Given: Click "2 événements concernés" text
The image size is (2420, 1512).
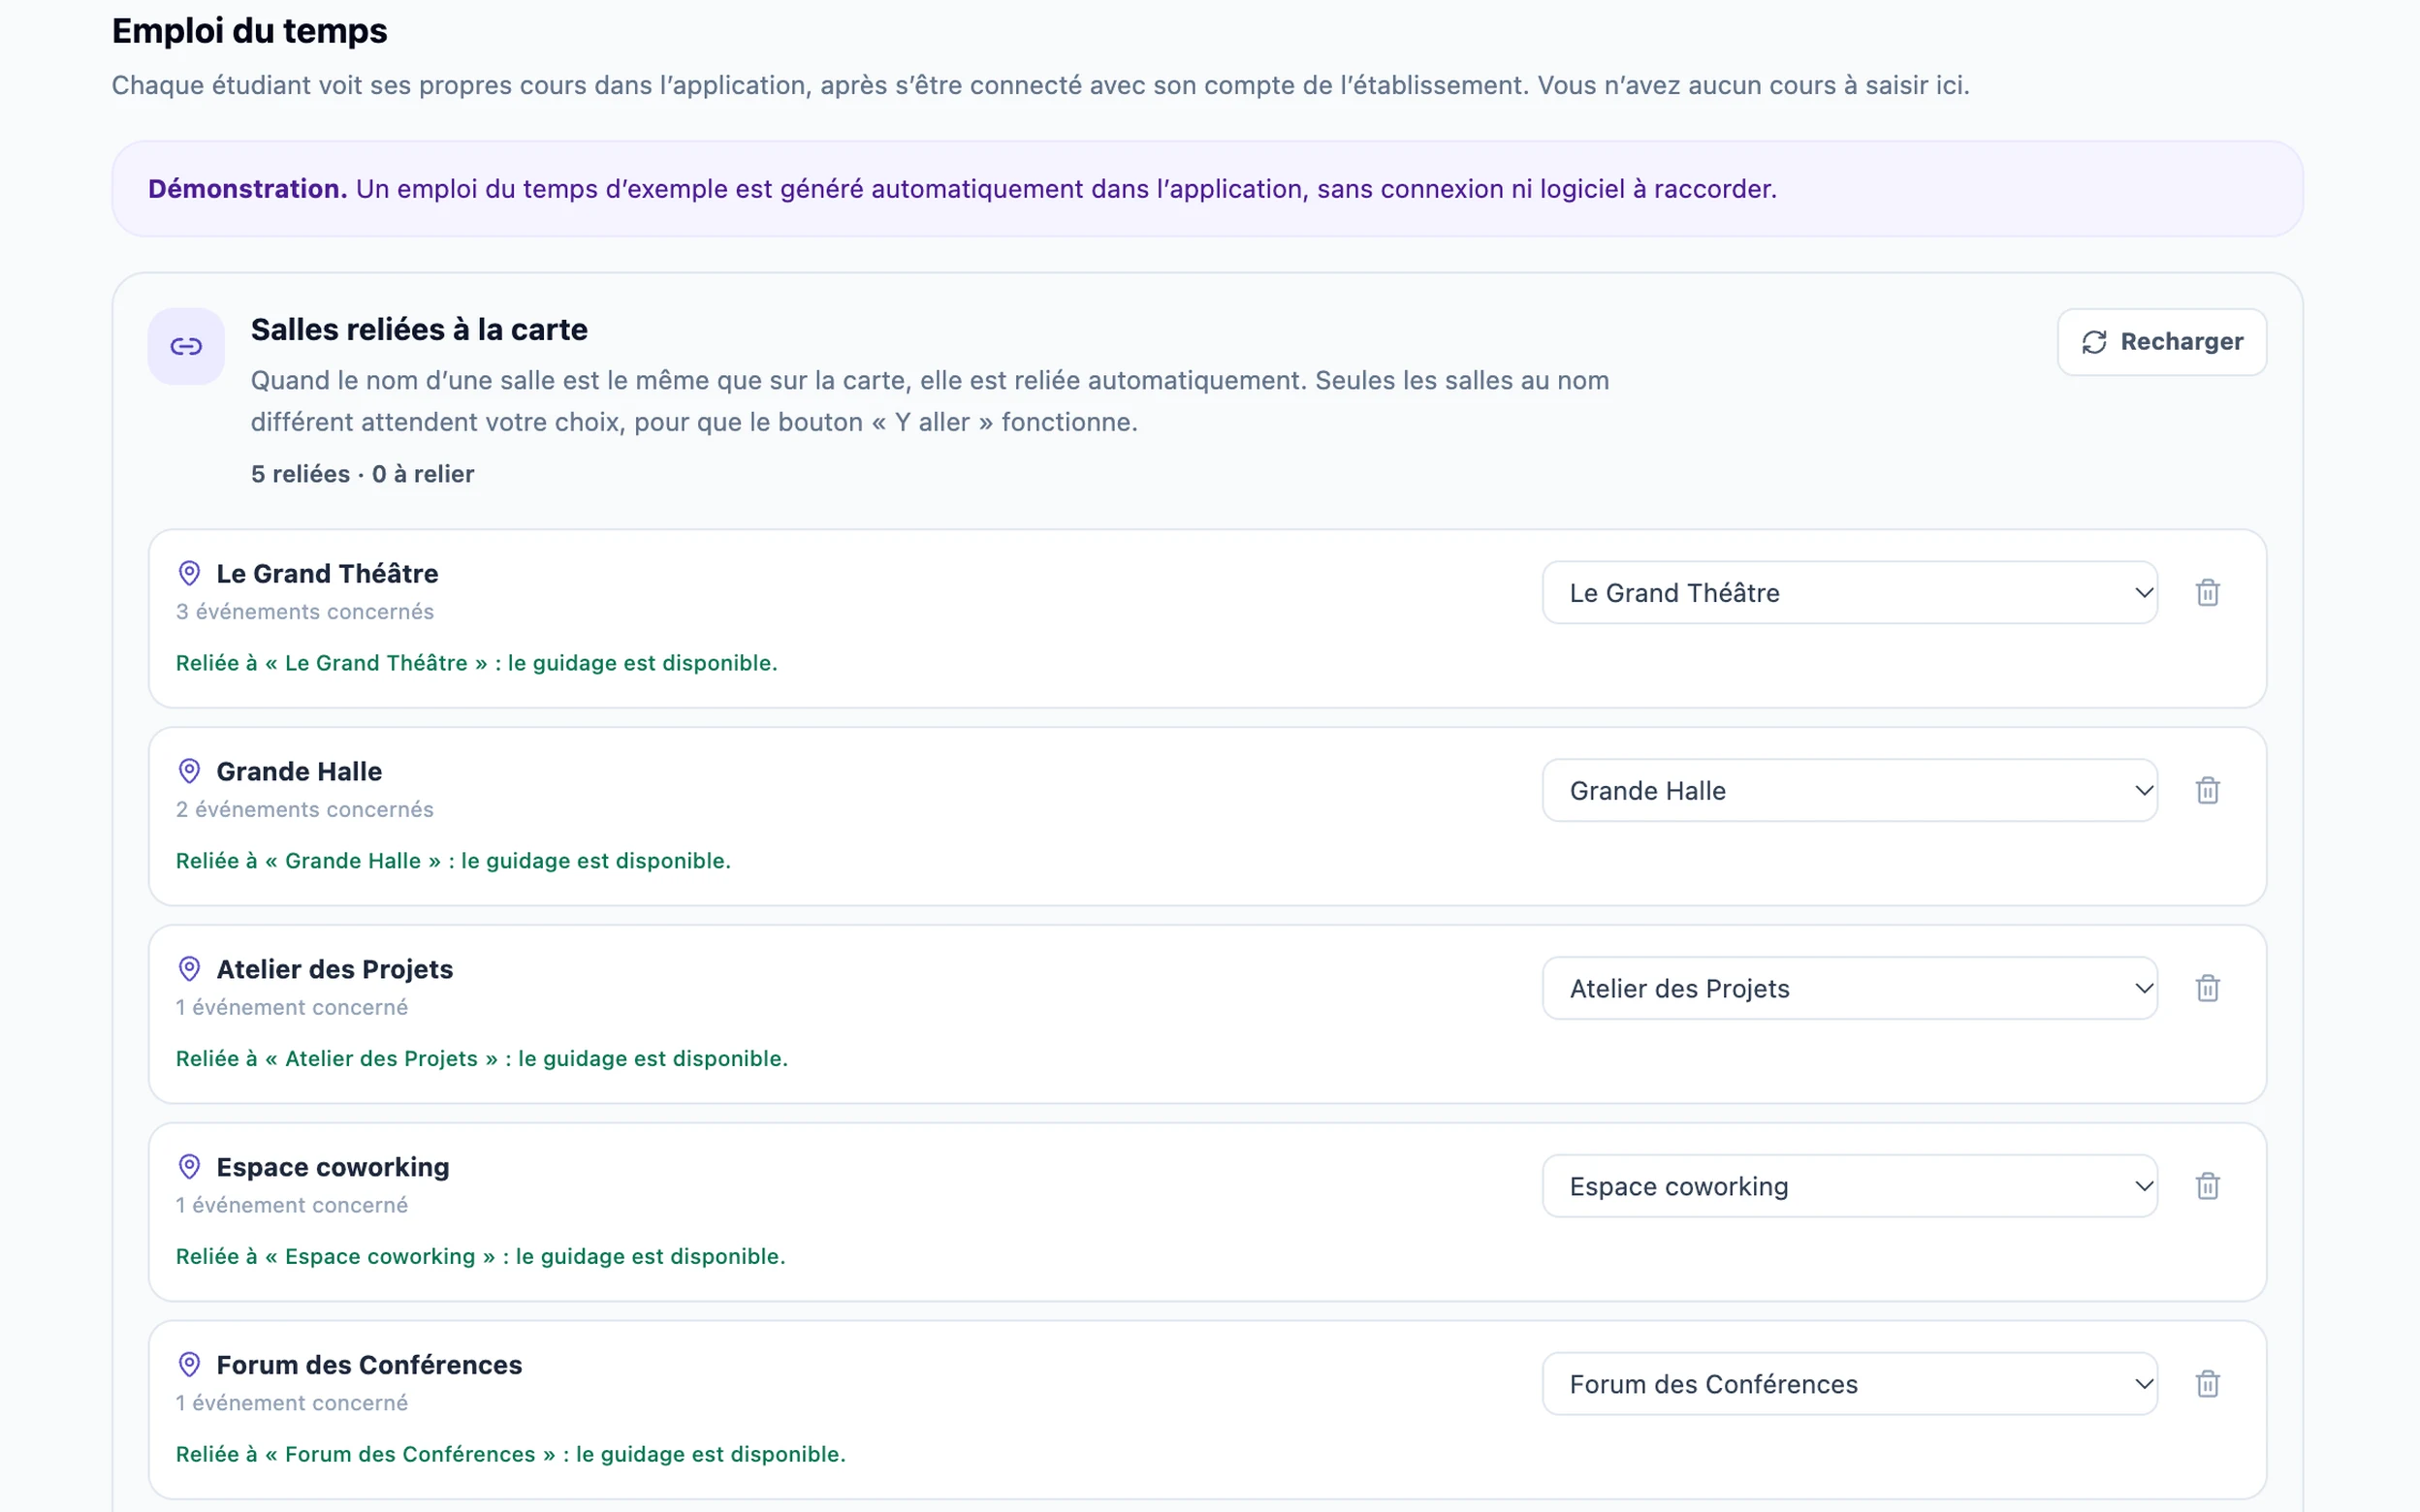Looking at the screenshot, I should (305, 810).
